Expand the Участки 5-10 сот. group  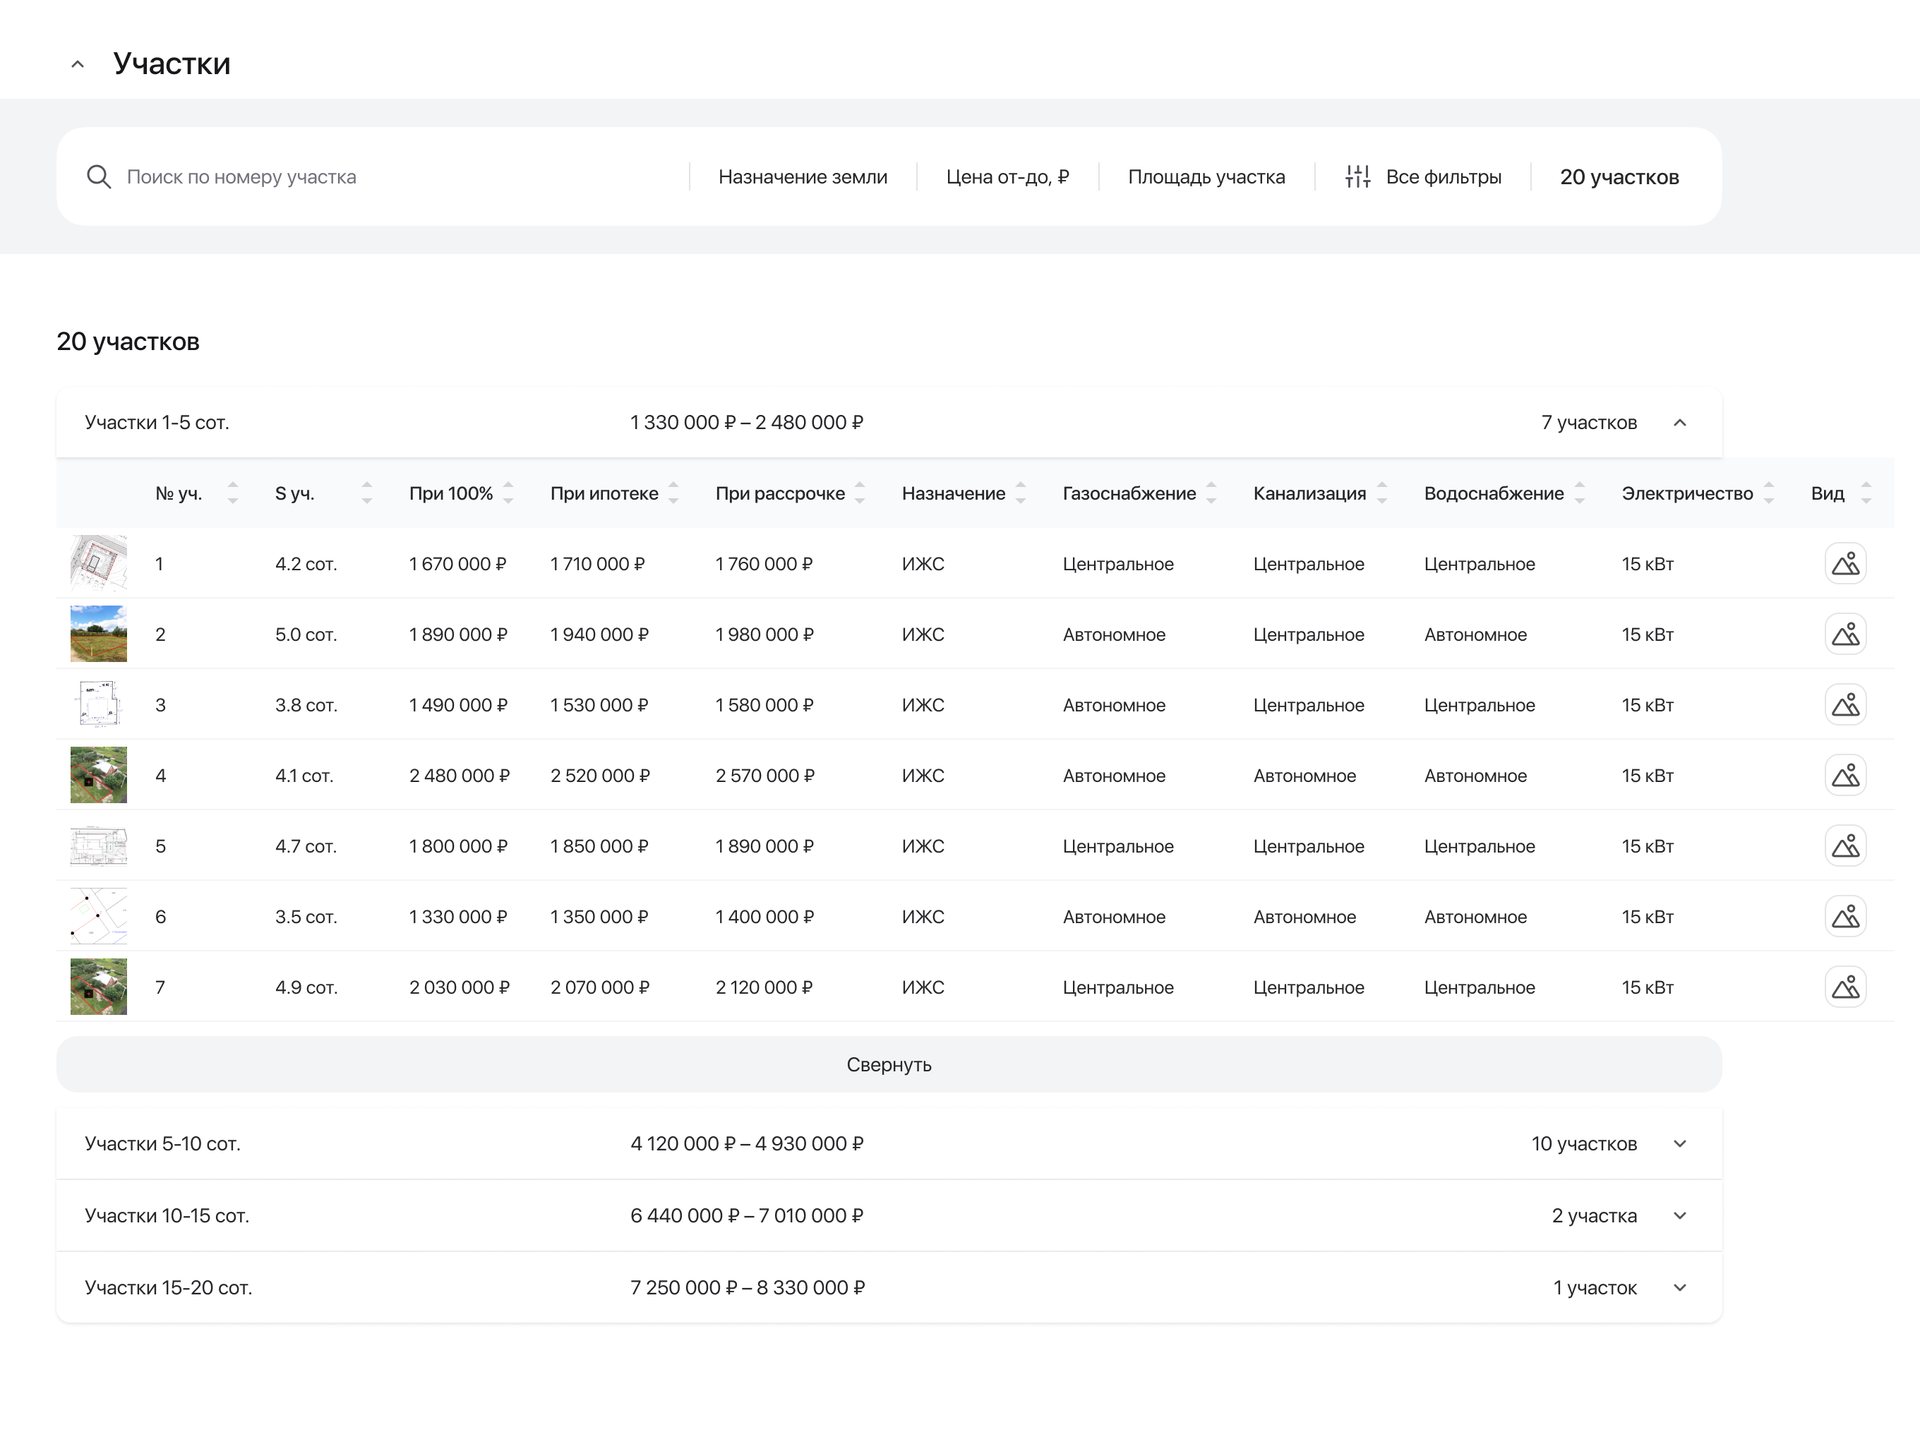point(1680,1144)
